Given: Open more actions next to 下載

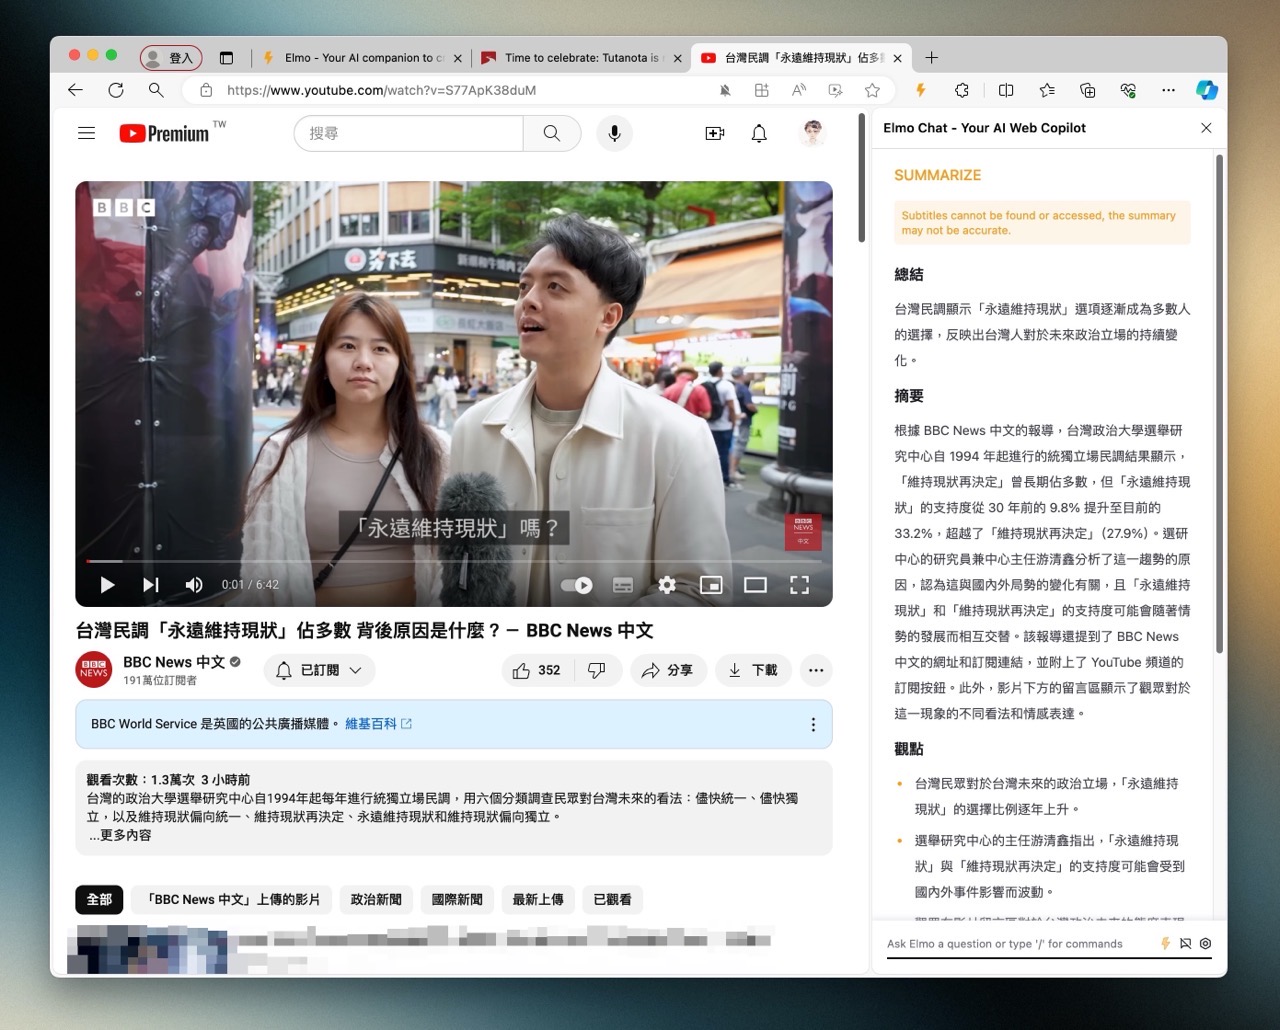Looking at the screenshot, I should pyautogui.click(x=816, y=670).
